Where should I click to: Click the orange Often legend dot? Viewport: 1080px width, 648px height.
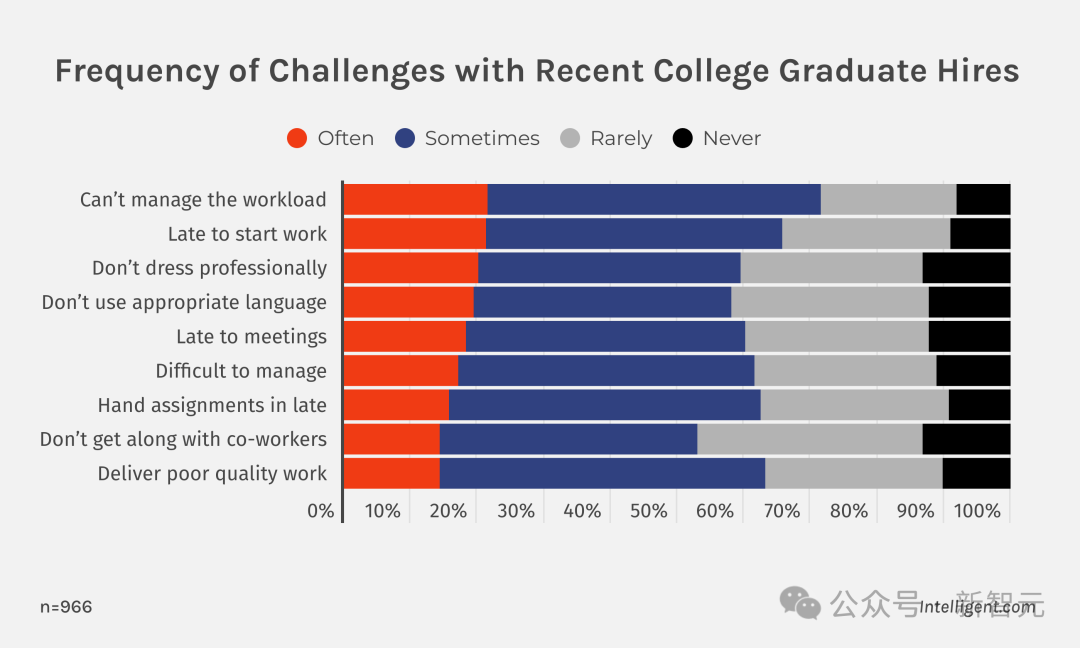coord(297,138)
